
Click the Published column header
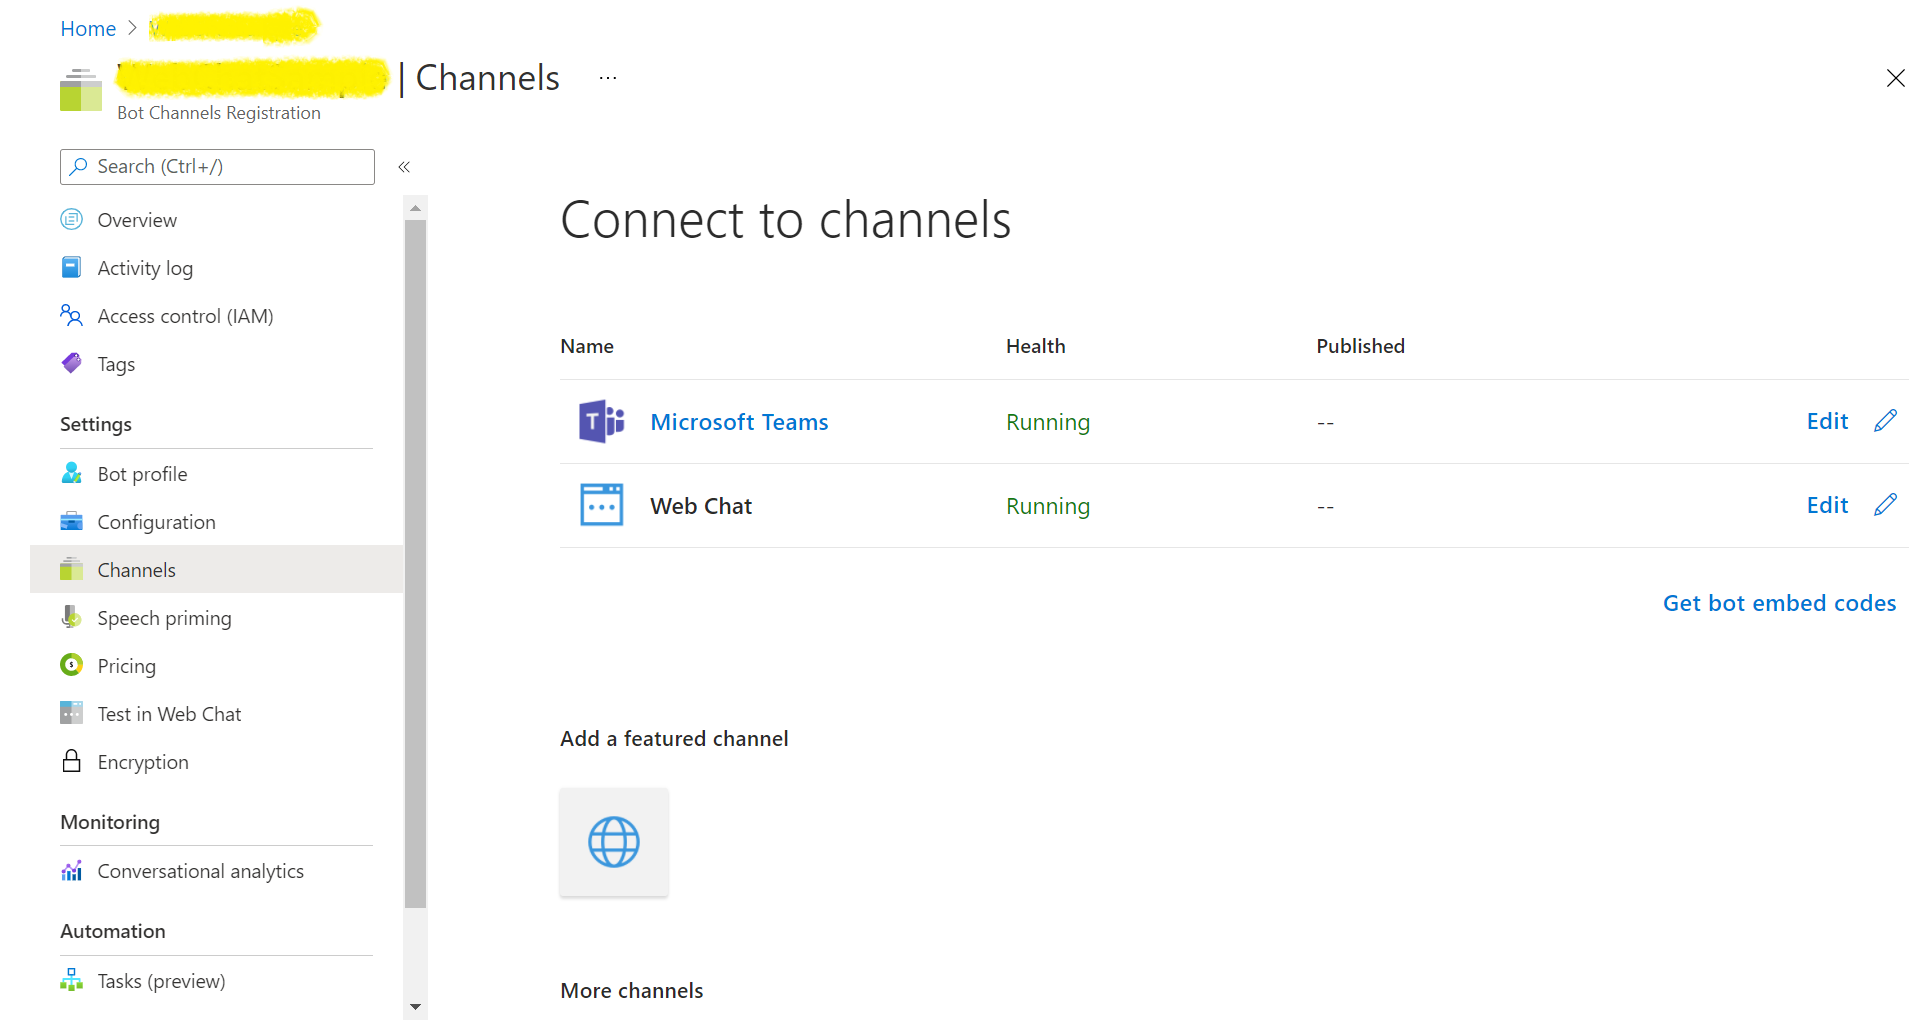click(1360, 346)
